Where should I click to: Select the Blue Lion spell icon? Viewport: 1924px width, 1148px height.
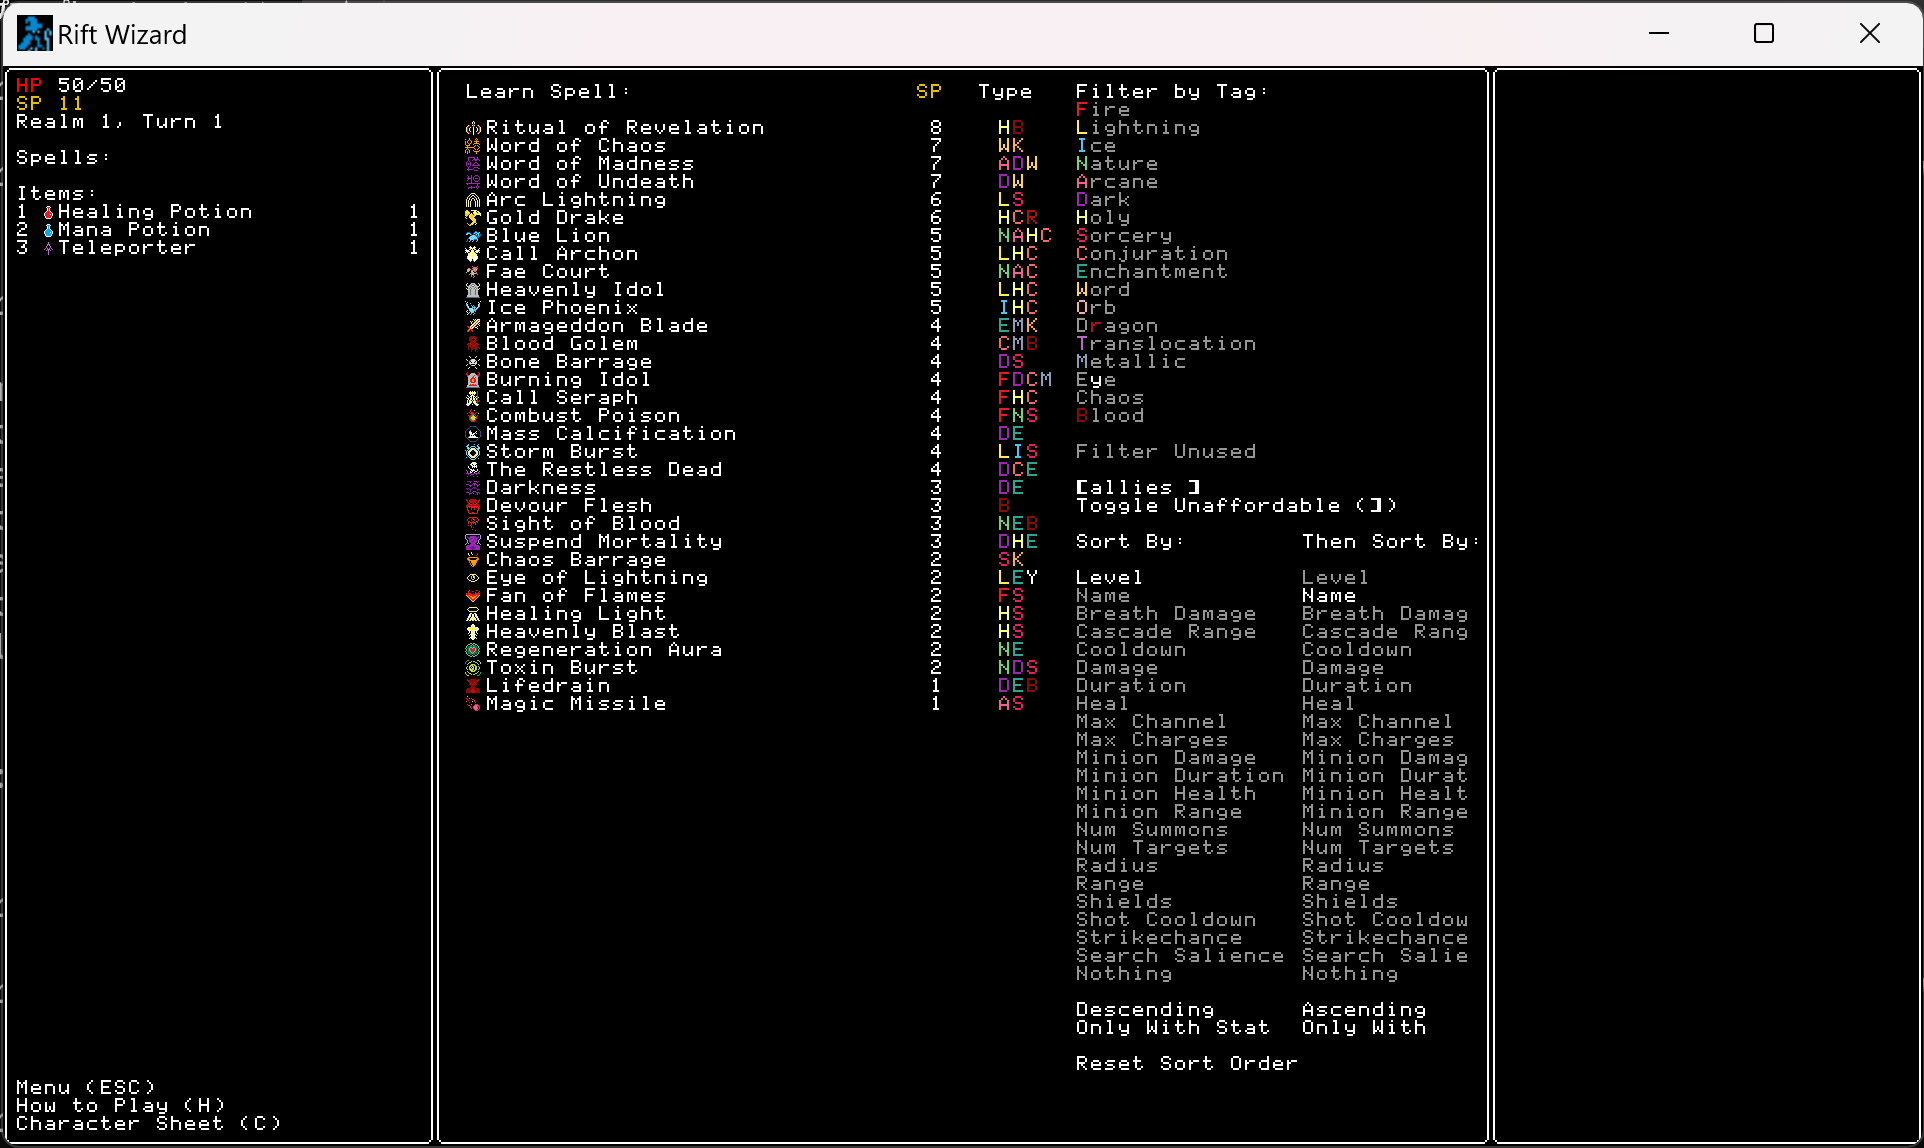[x=473, y=236]
